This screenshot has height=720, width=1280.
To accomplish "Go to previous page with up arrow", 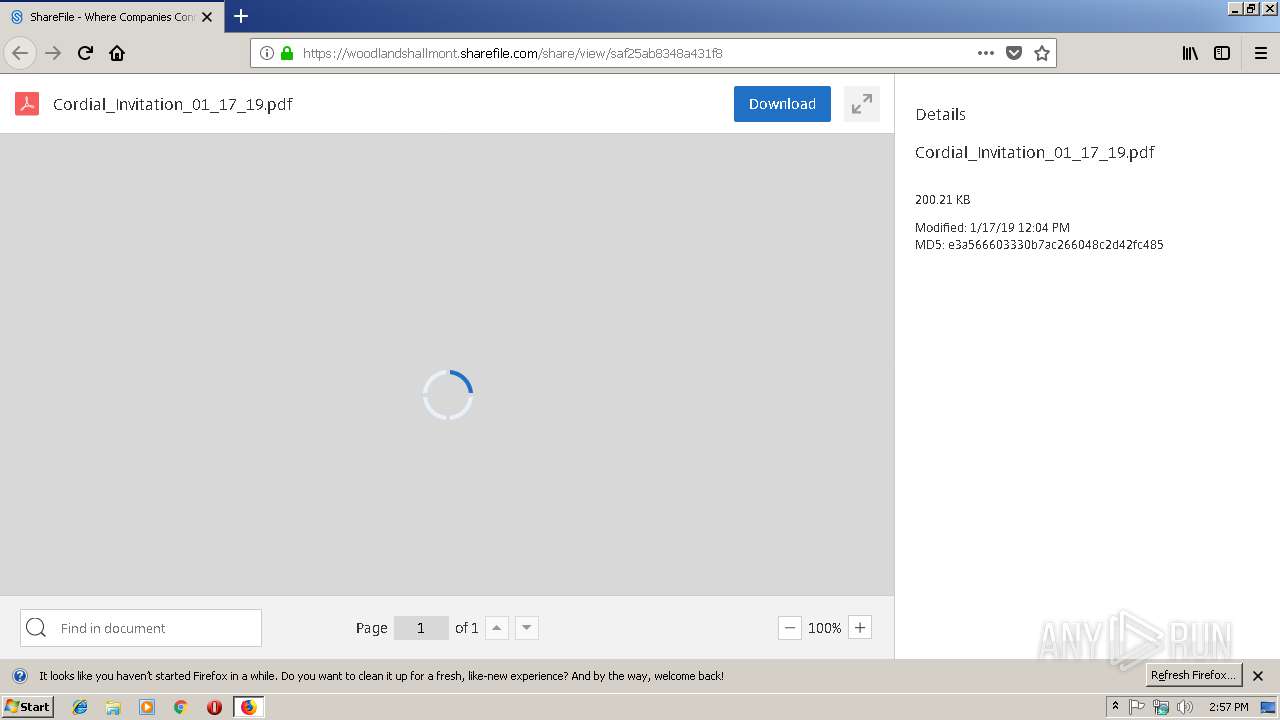I will point(497,628).
